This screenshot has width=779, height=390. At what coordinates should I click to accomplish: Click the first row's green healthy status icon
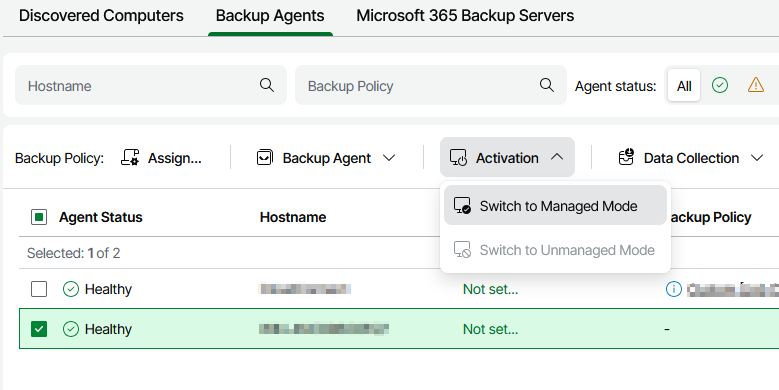pos(71,289)
